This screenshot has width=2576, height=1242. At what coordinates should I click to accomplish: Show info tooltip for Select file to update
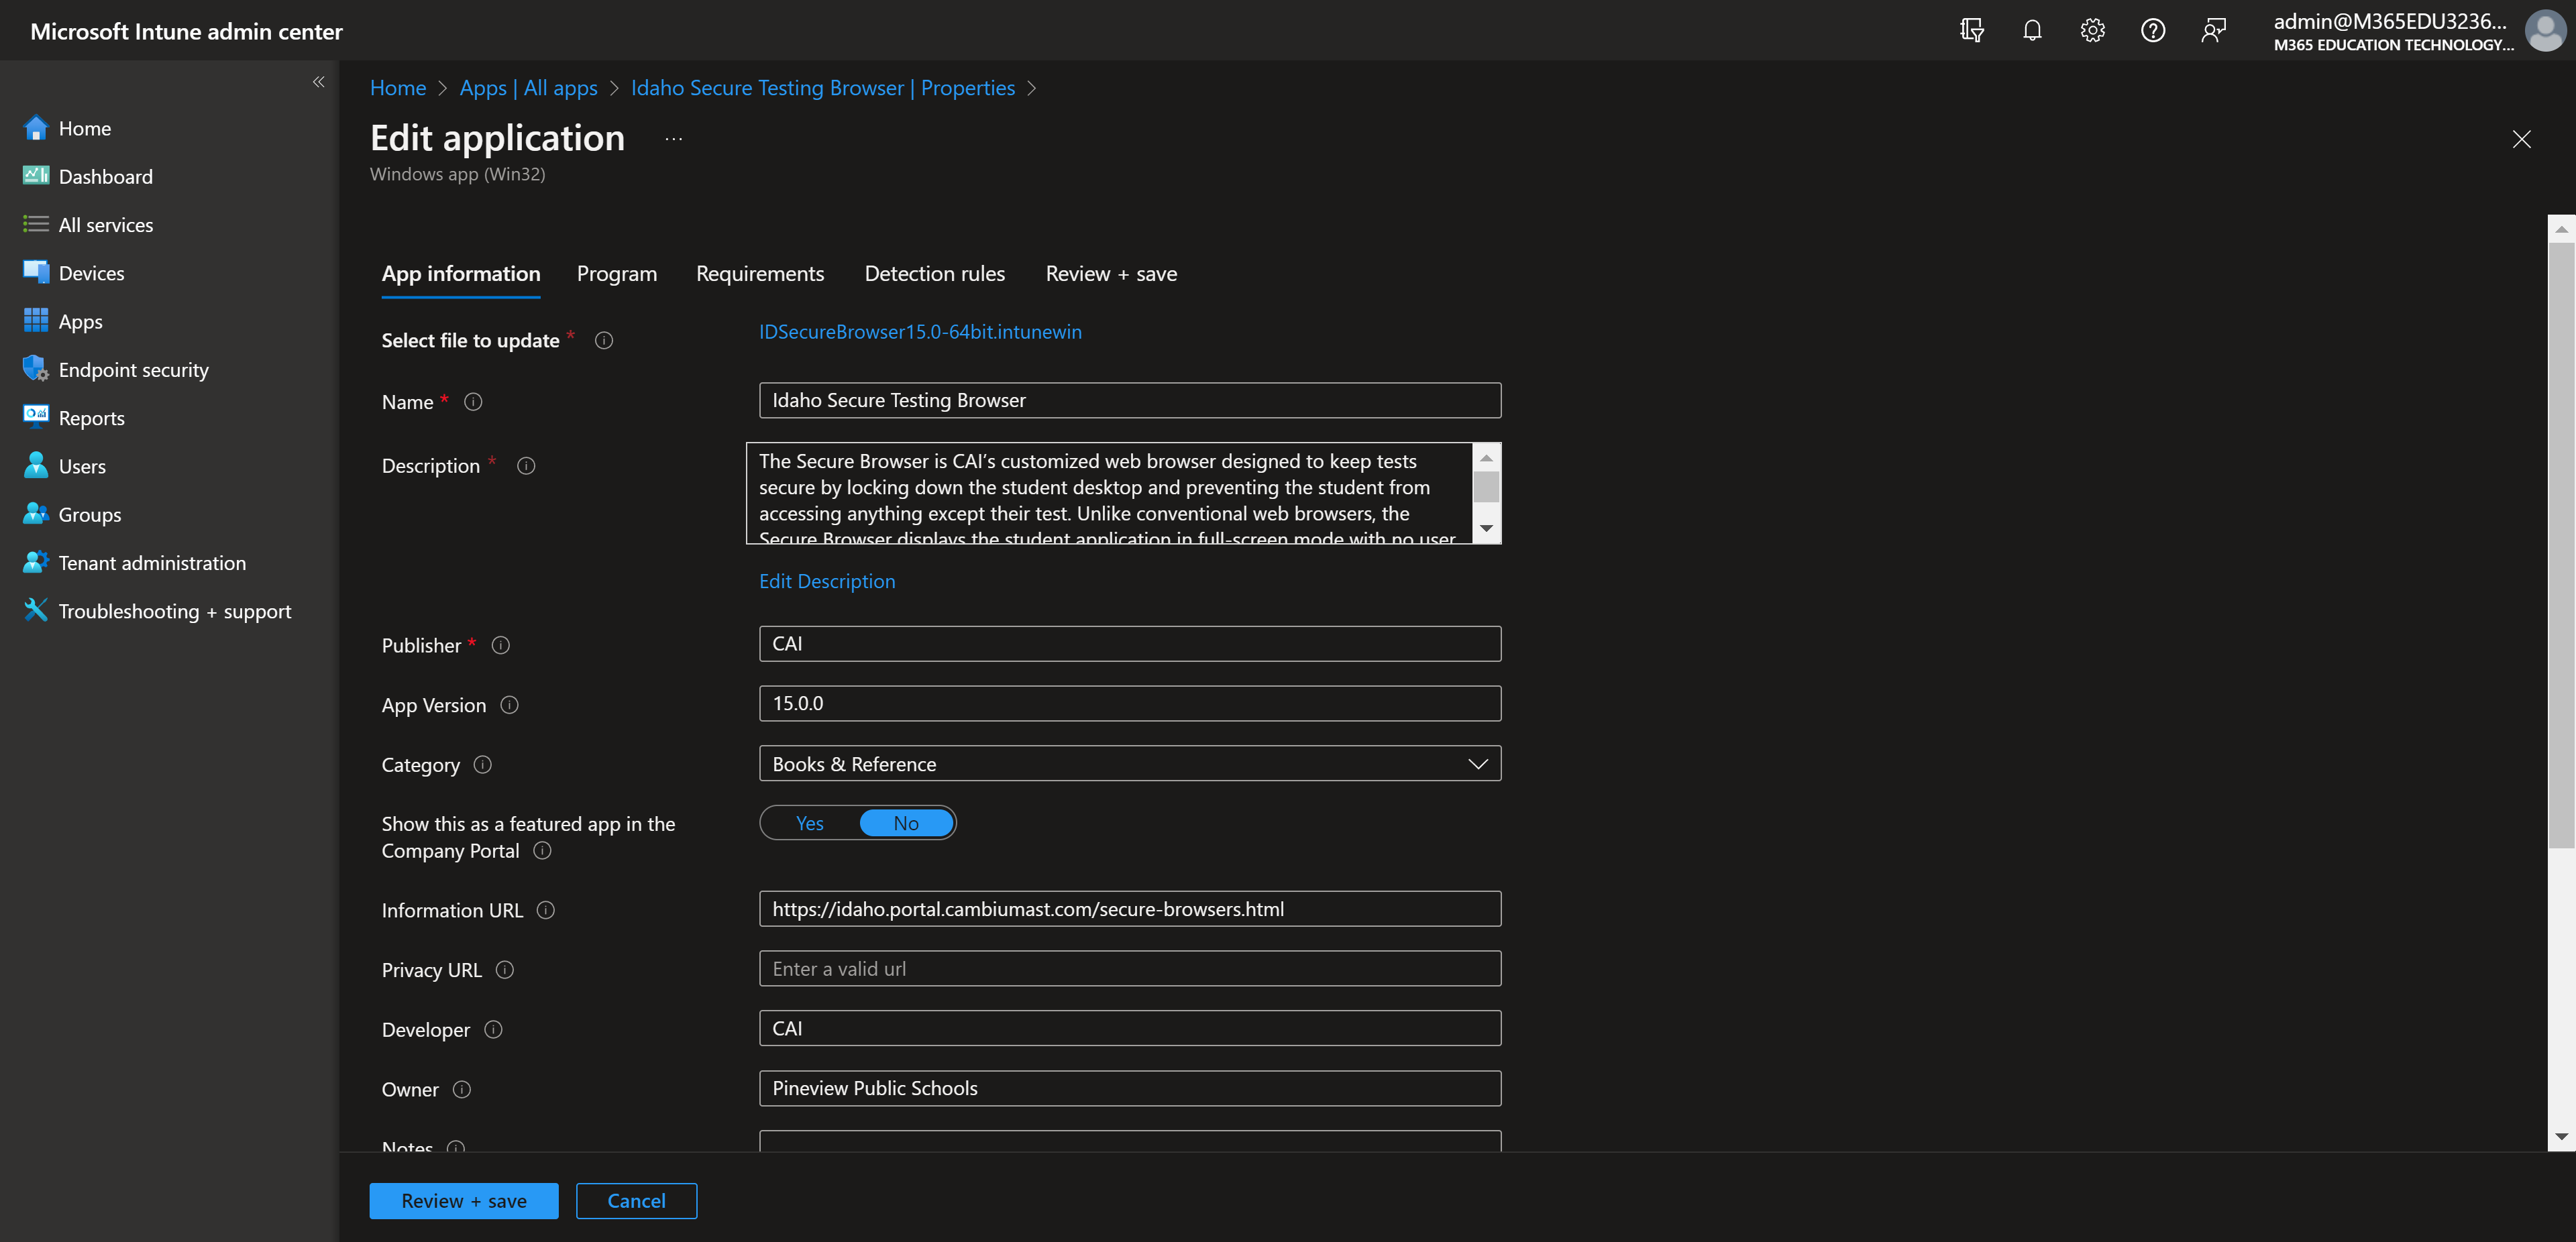click(604, 340)
